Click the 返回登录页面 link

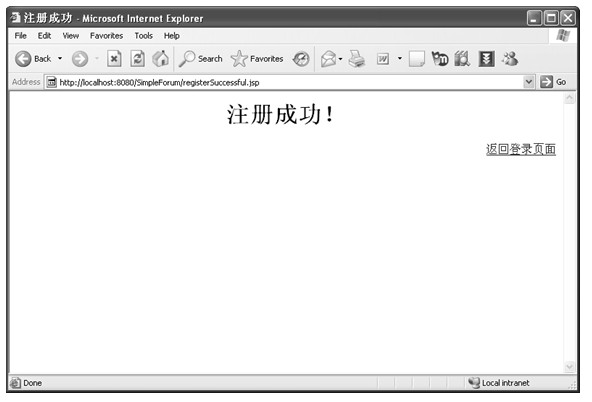tap(521, 149)
